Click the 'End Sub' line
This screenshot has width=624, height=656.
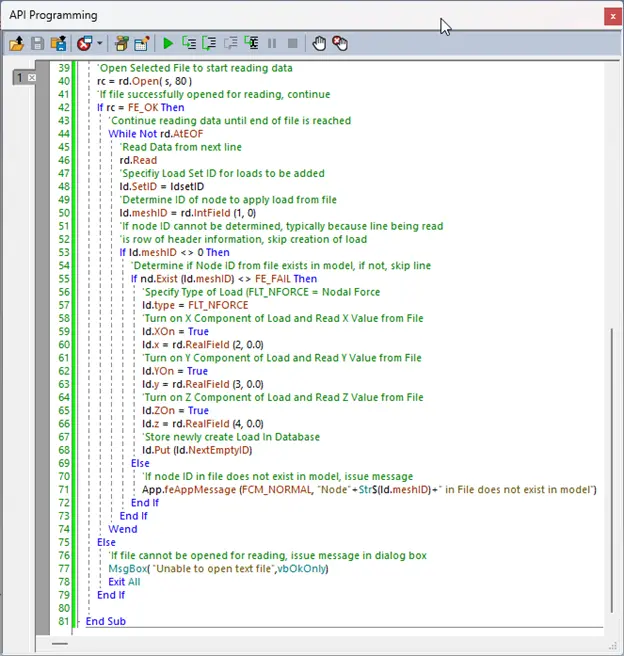105,621
